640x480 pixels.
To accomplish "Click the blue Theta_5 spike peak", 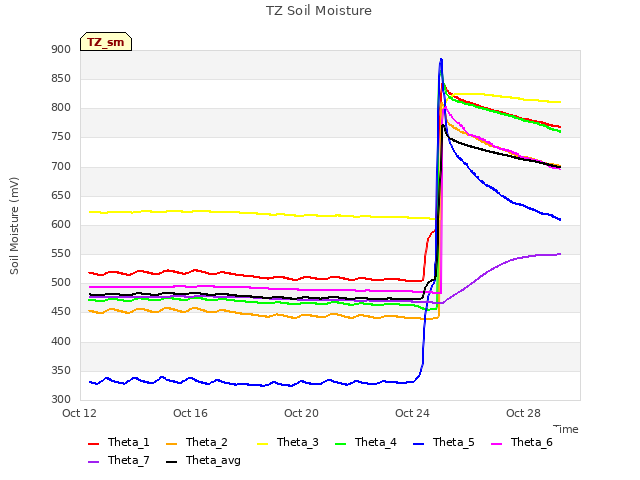I will pos(441,60).
